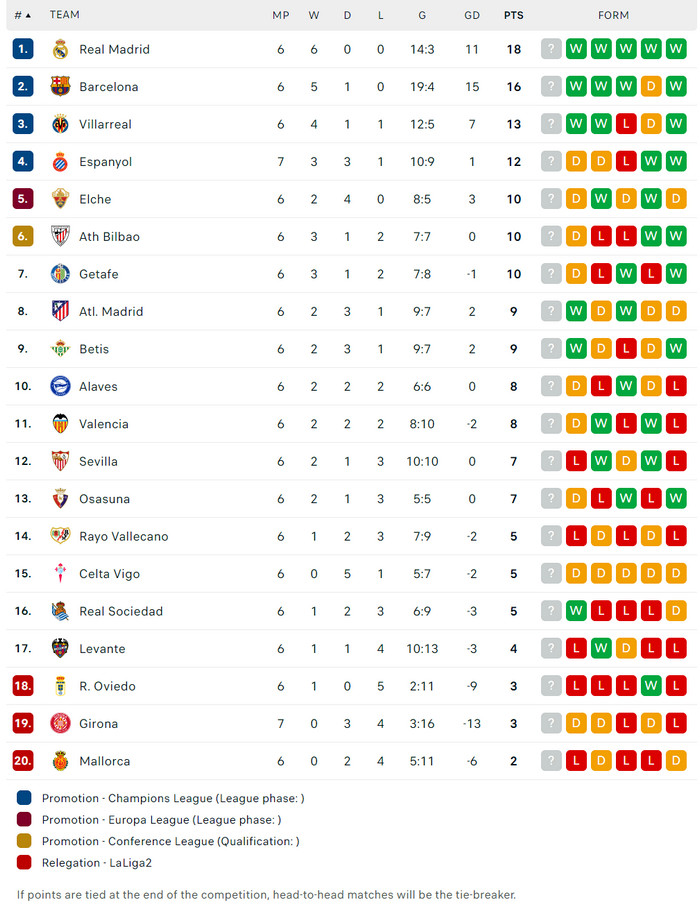Click the Espanyol club crest

60,162
